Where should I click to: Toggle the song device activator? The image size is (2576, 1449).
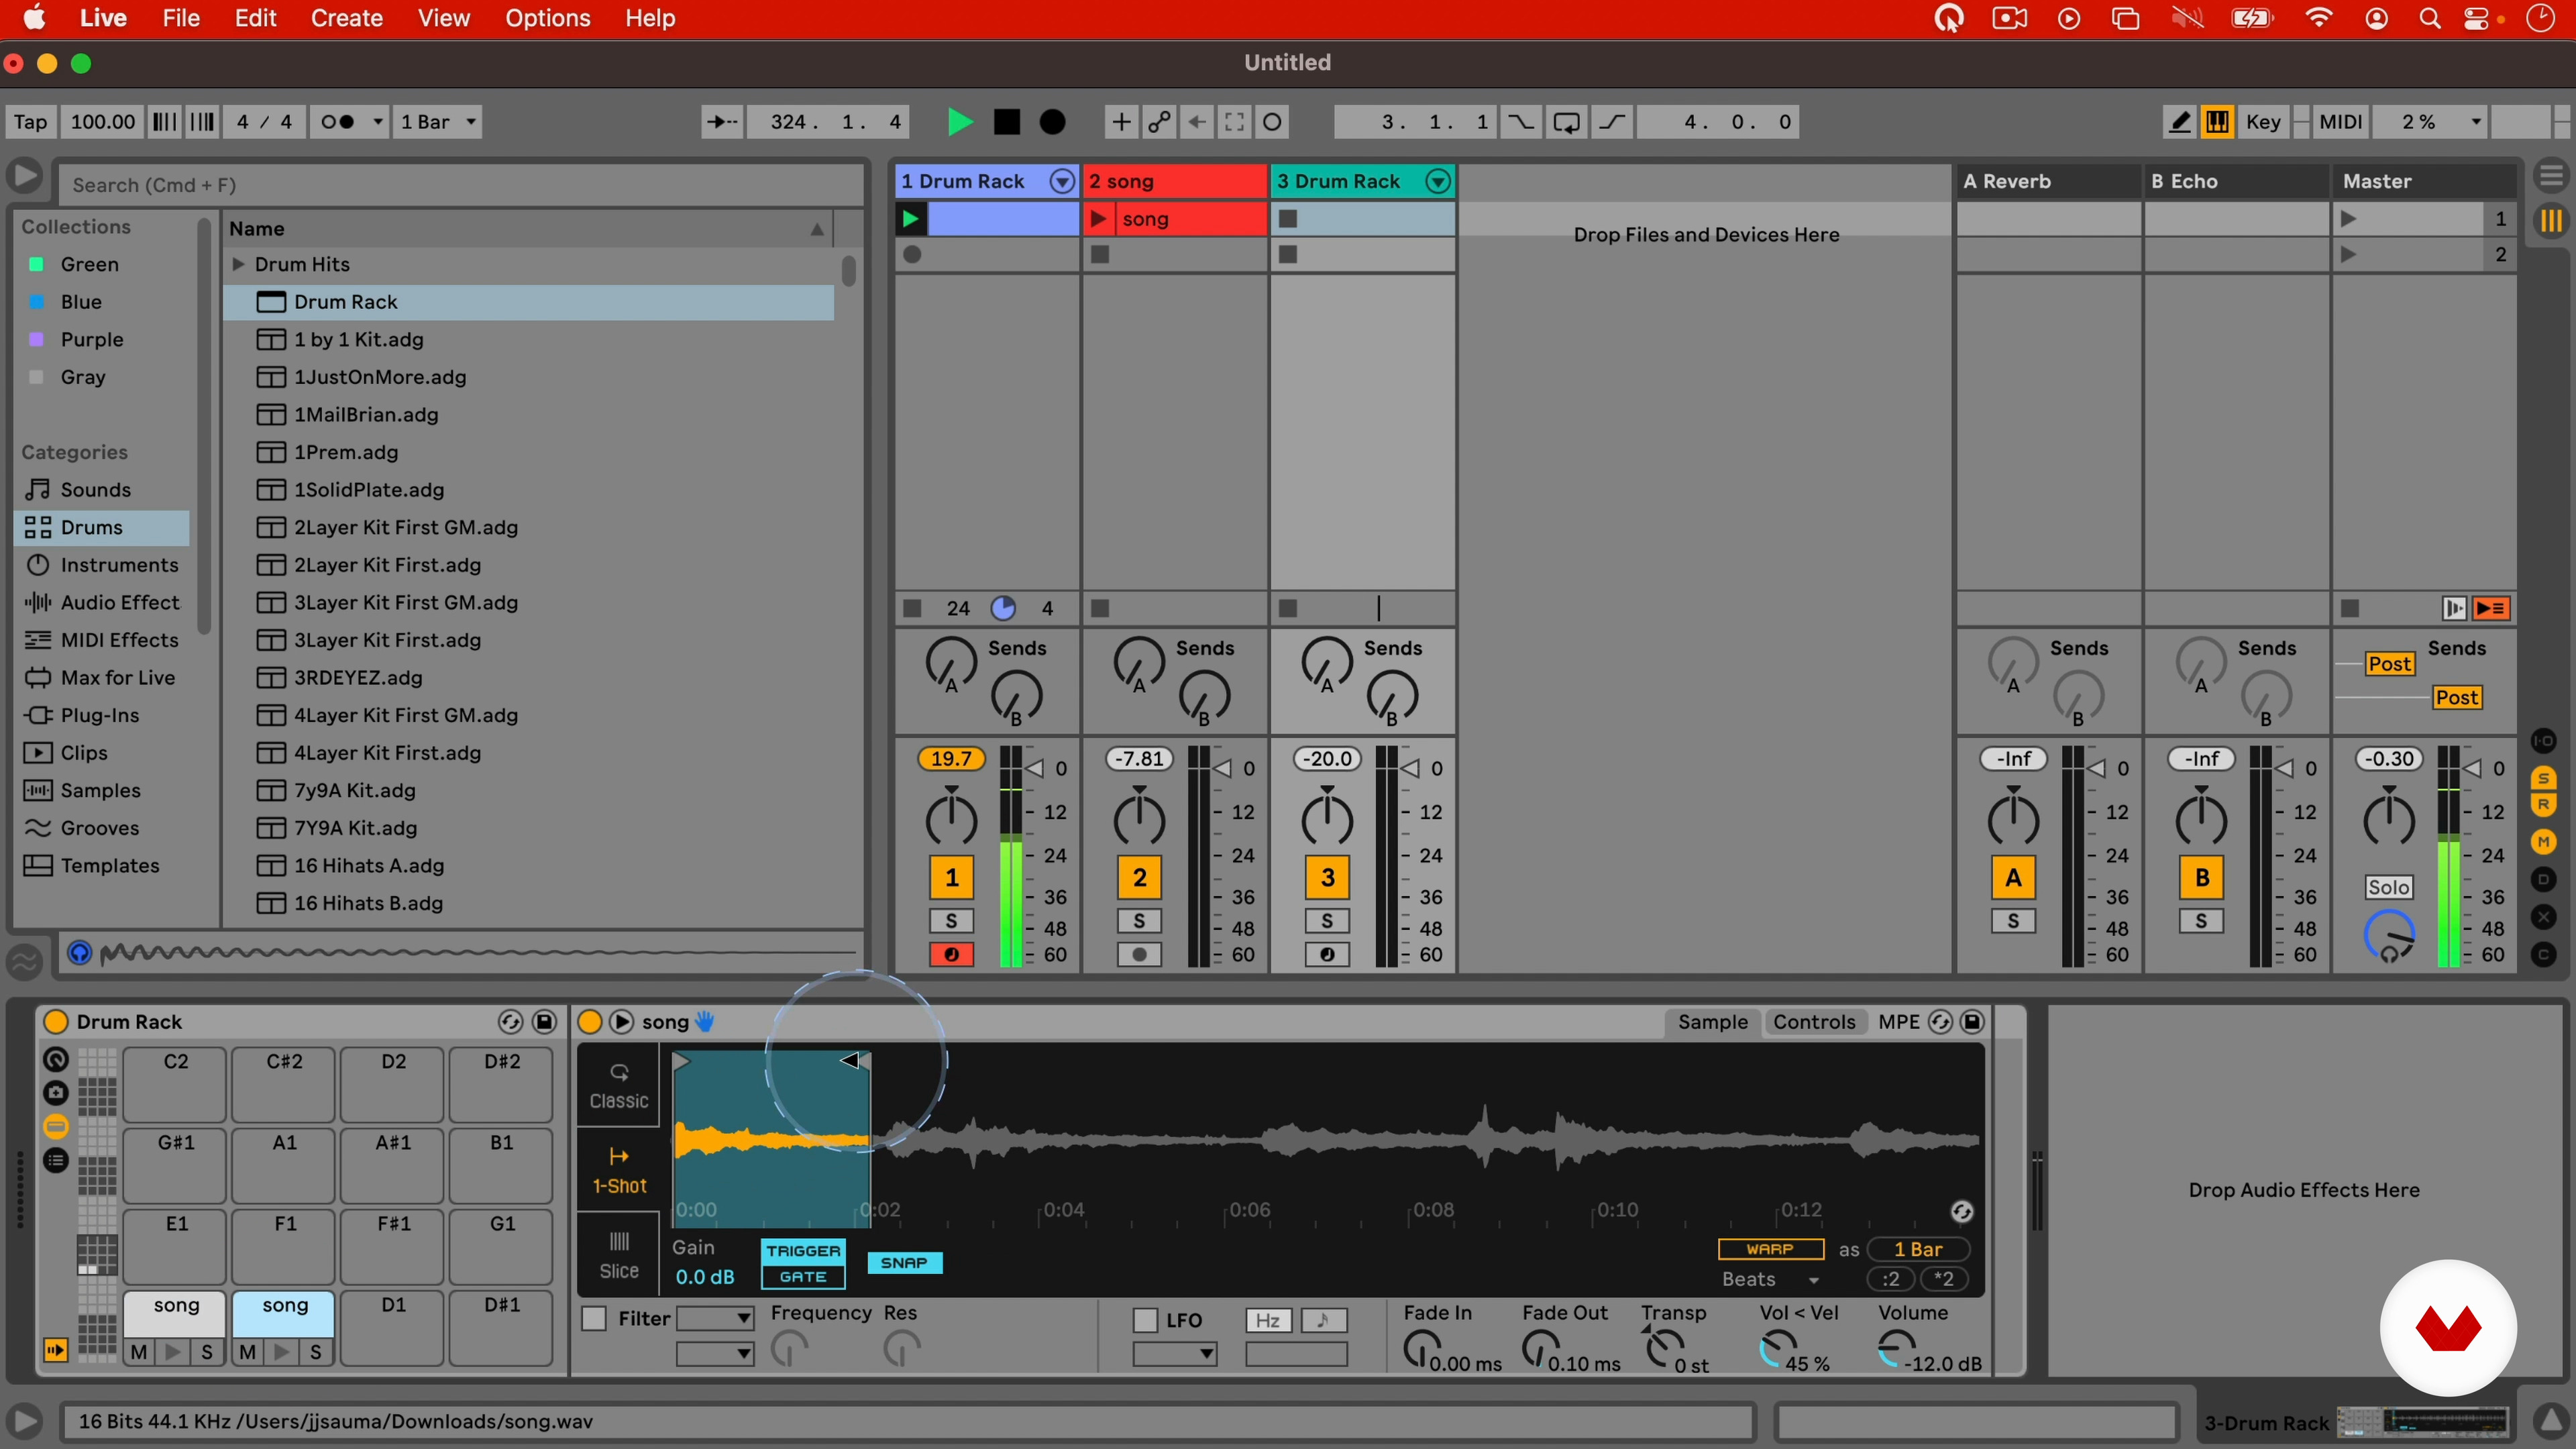point(590,1022)
